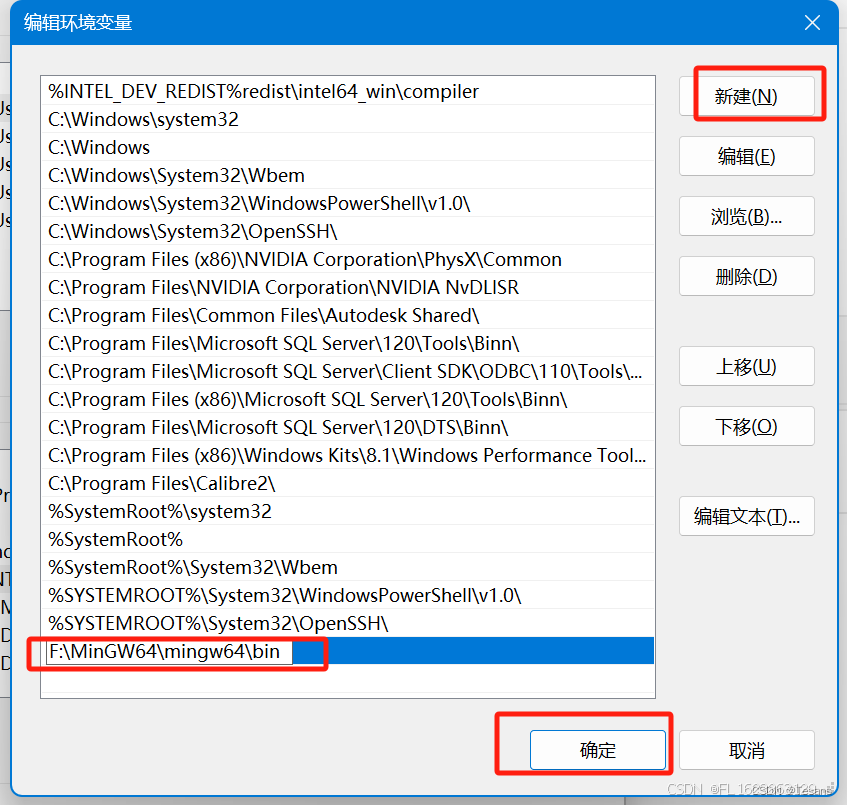Click the 删除(D) button
The image size is (847, 805).
click(x=746, y=276)
